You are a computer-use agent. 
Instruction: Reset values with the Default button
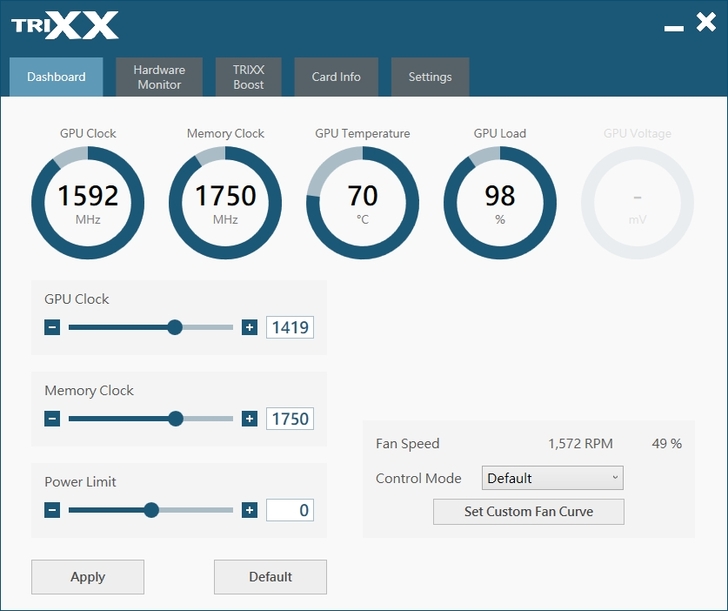[x=270, y=577]
